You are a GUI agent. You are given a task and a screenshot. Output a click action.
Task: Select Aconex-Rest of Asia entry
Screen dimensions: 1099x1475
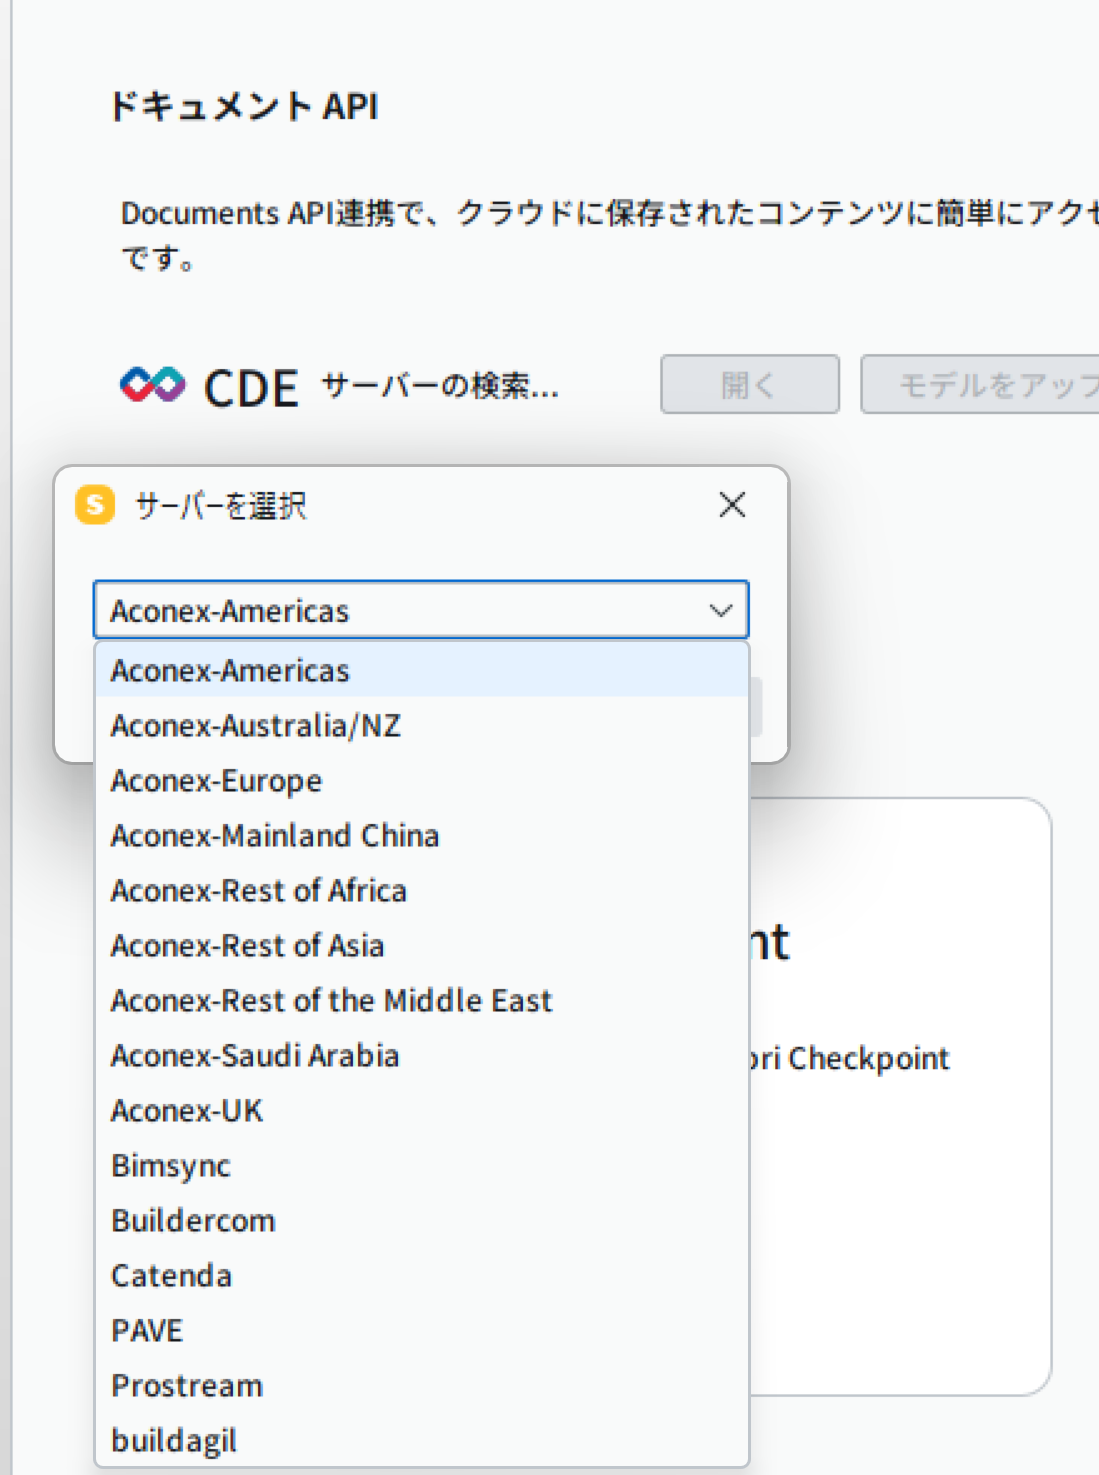tap(421, 945)
